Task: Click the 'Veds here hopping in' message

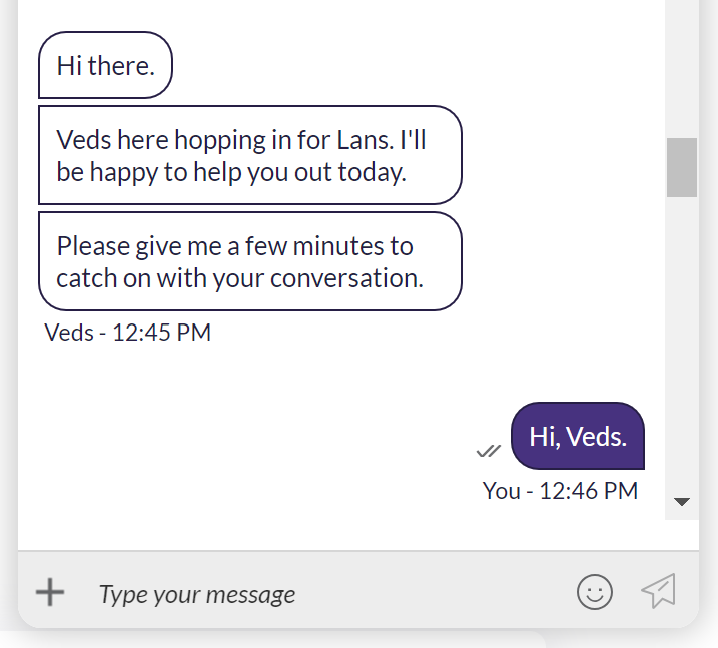Action: [x=249, y=155]
